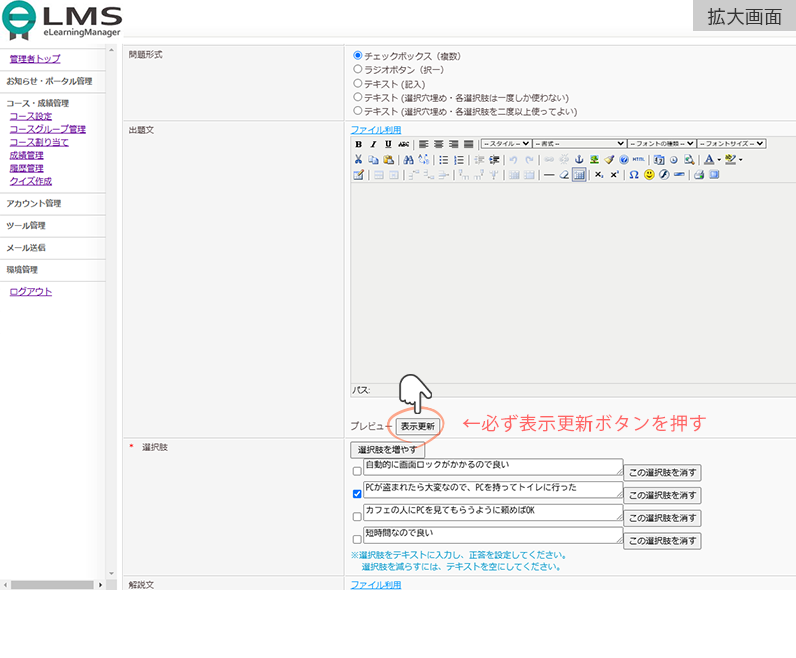
Task: Click ログアウト link
Action: coord(30,291)
